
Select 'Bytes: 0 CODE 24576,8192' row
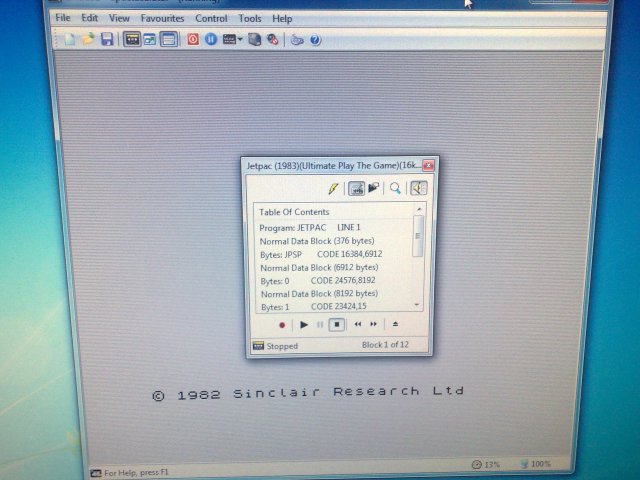click(335, 281)
